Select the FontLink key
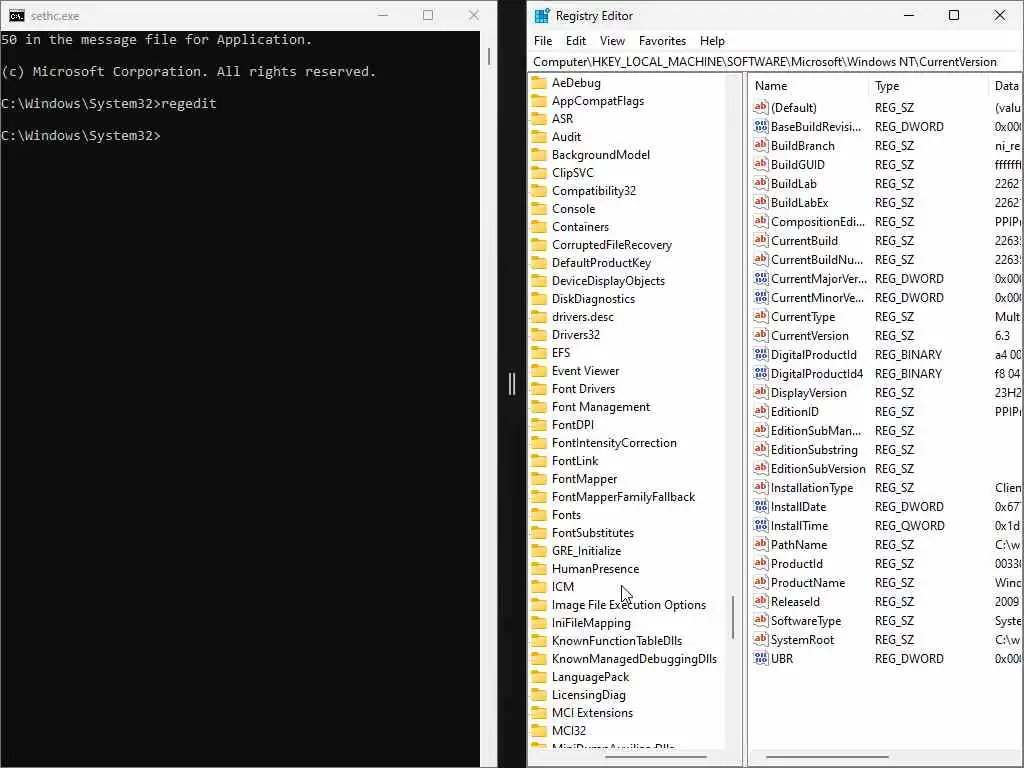 [575, 461]
